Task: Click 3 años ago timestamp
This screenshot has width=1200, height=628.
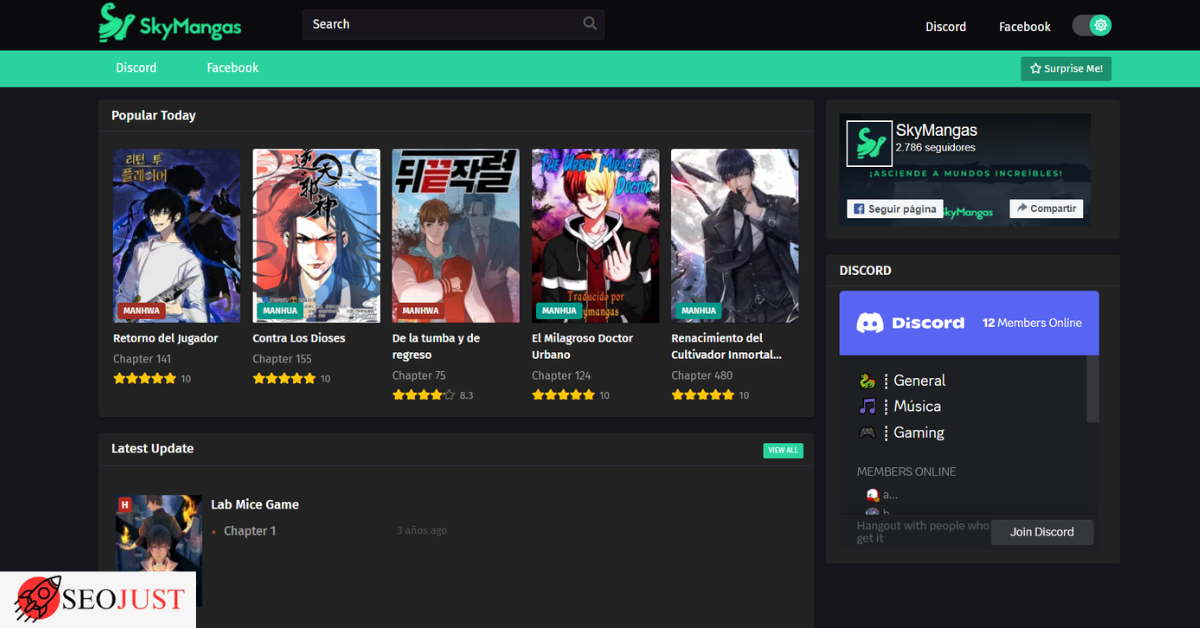Action: coord(422,531)
